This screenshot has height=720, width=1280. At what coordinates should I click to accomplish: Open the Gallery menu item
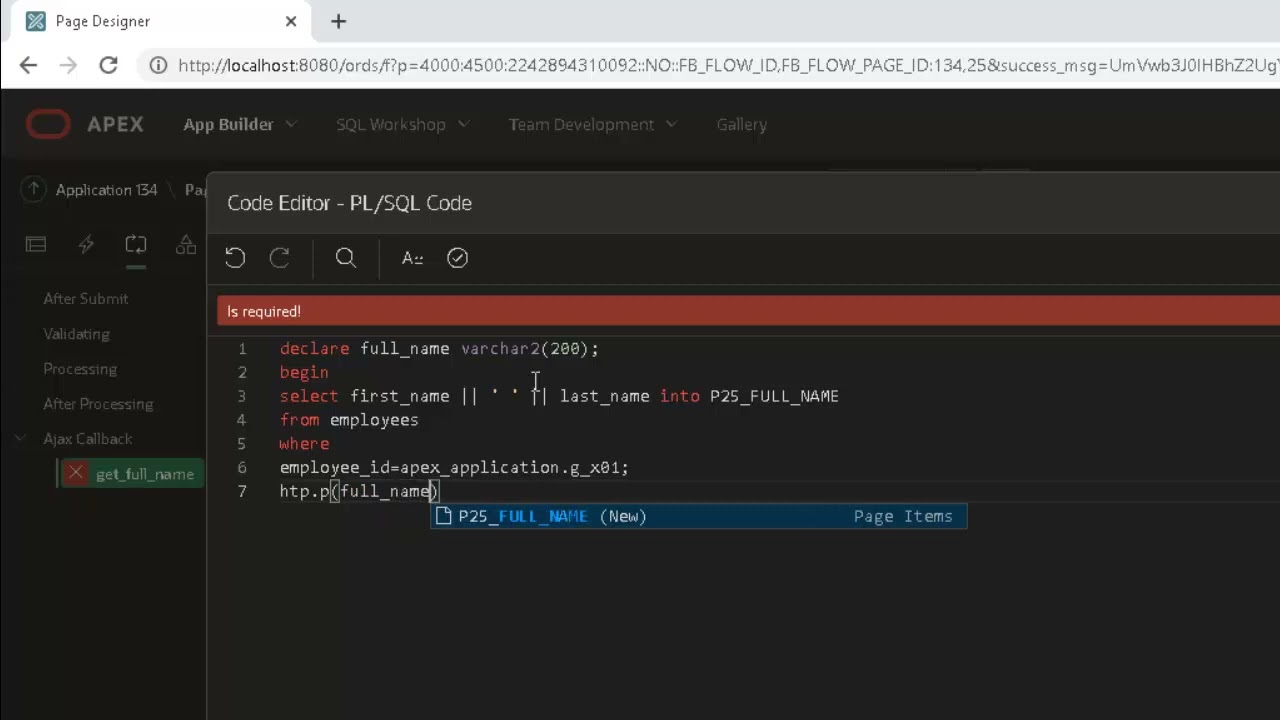point(741,124)
